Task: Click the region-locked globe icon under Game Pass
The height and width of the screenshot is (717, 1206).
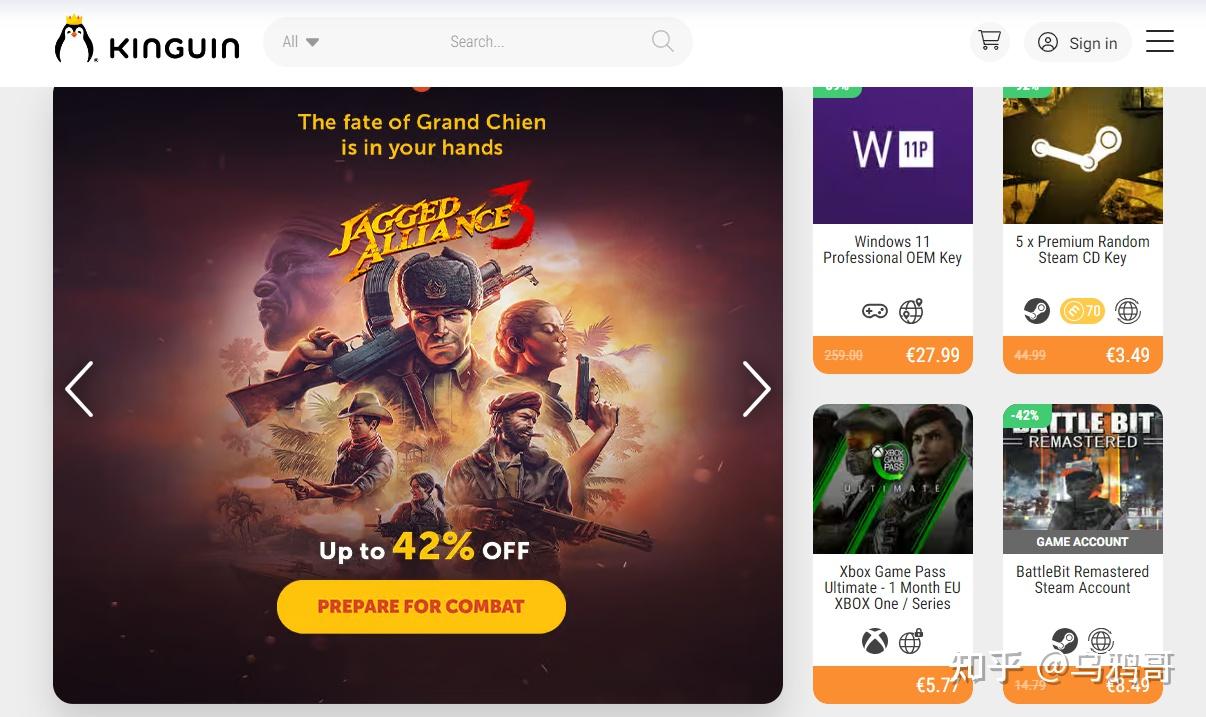Action: tap(910, 641)
